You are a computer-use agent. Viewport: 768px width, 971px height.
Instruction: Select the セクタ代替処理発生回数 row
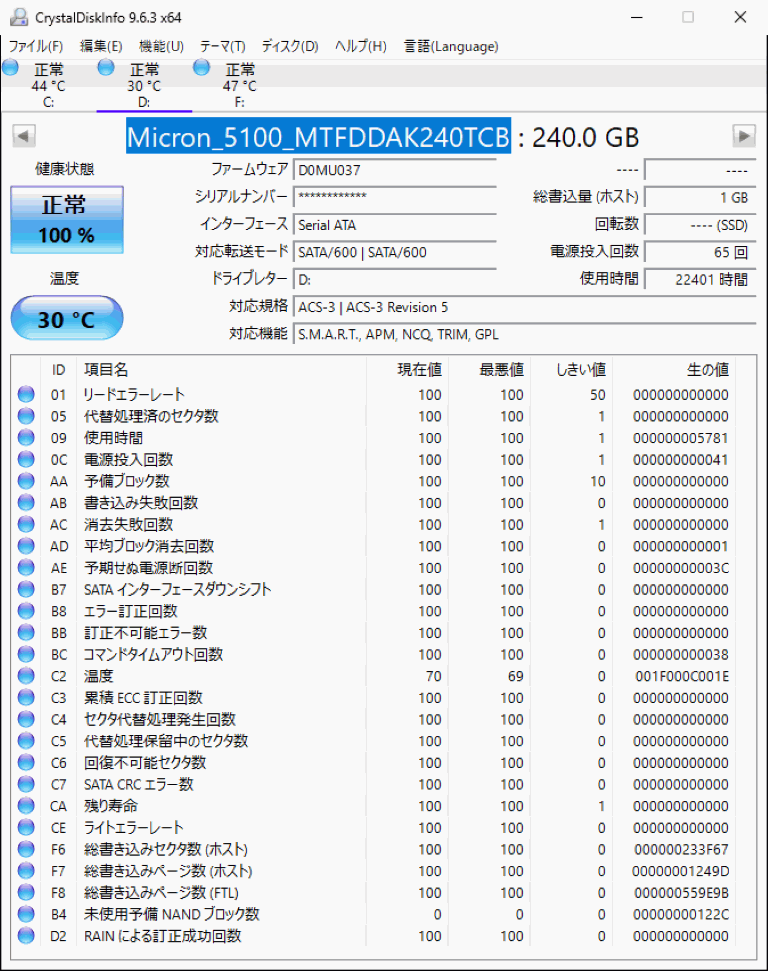pyautogui.click(x=373, y=719)
